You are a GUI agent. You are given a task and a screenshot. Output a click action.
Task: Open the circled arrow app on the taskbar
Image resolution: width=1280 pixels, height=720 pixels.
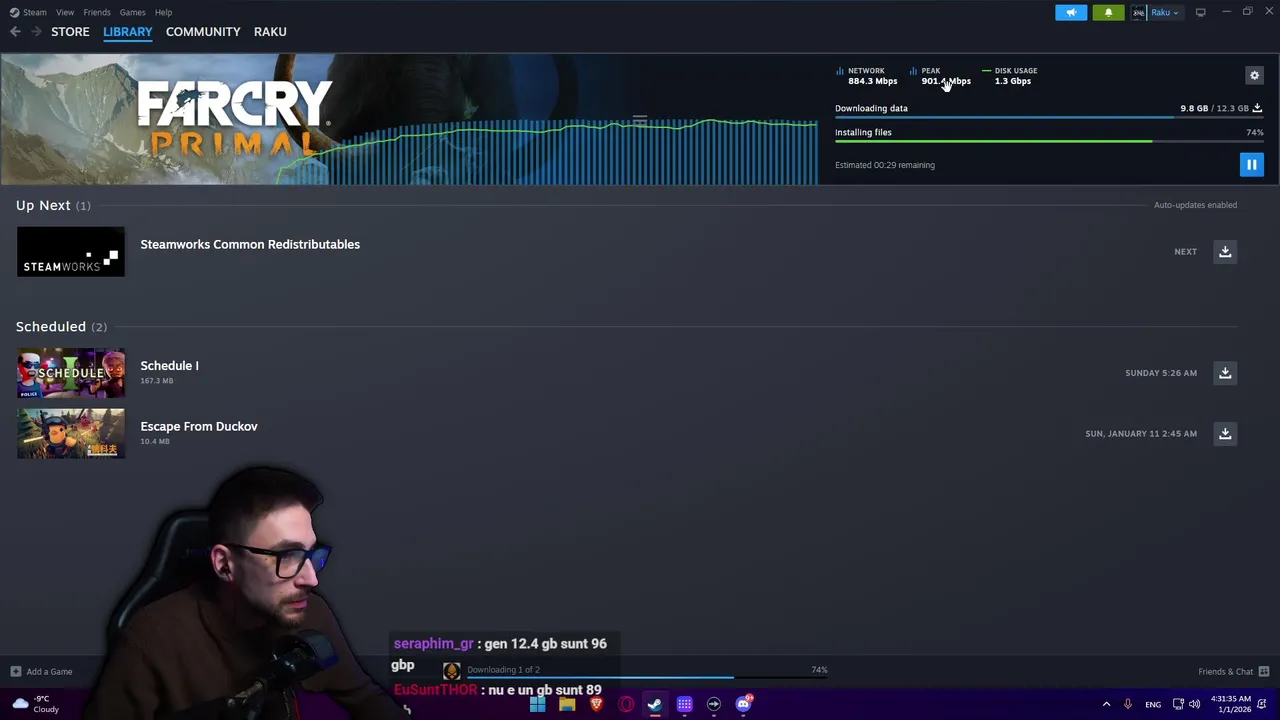click(x=713, y=704)
